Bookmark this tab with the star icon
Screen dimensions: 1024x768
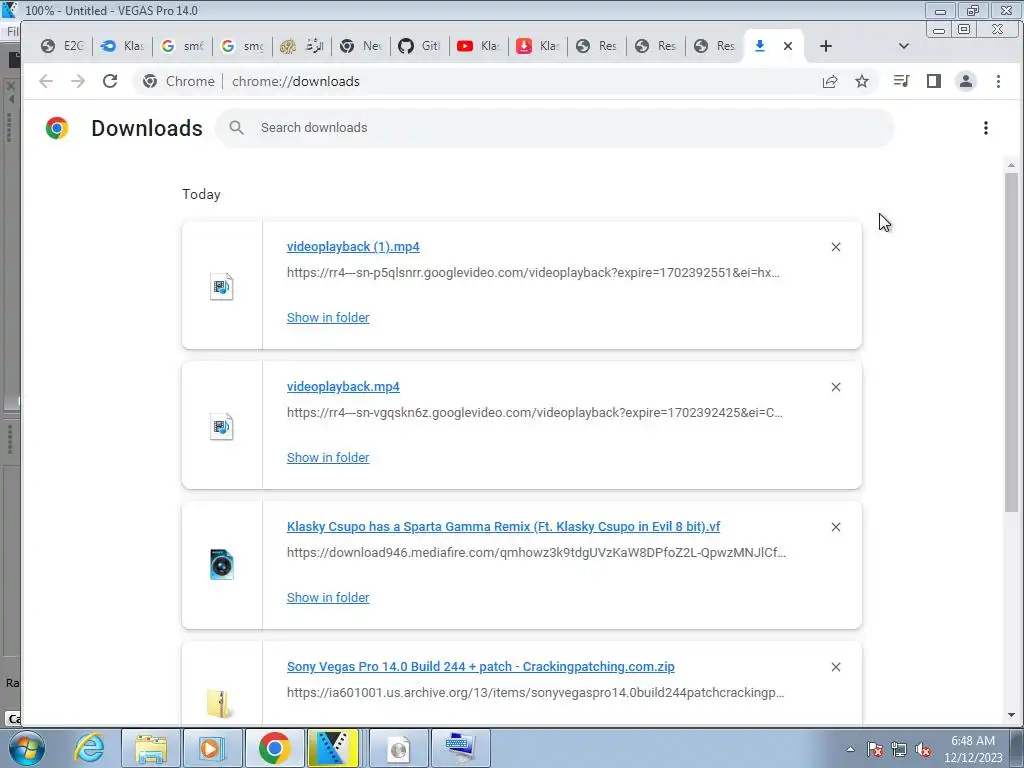pyautogui.click(x=862, y=81)
